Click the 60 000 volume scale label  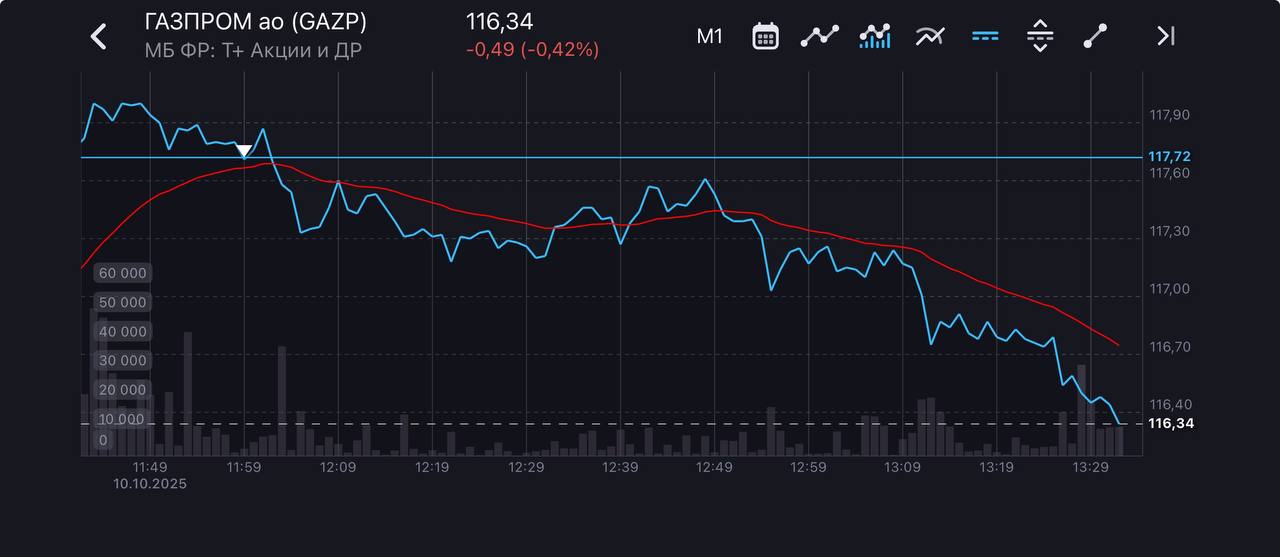point(121,273)
